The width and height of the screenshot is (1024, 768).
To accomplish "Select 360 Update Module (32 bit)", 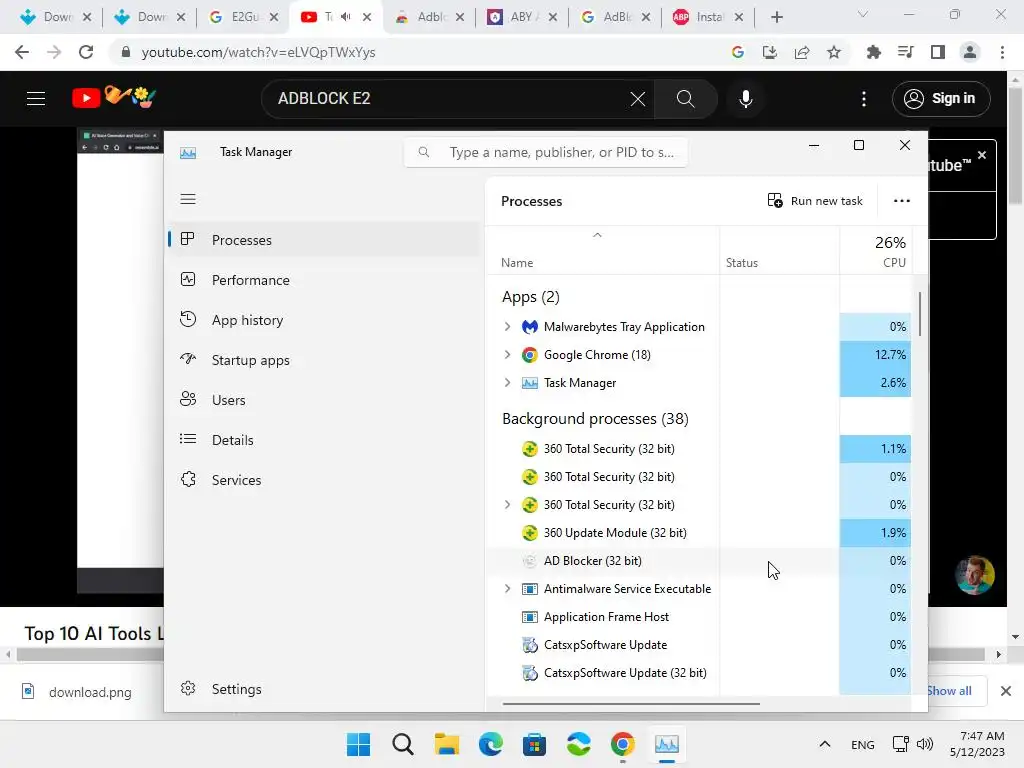I will 699,533.
